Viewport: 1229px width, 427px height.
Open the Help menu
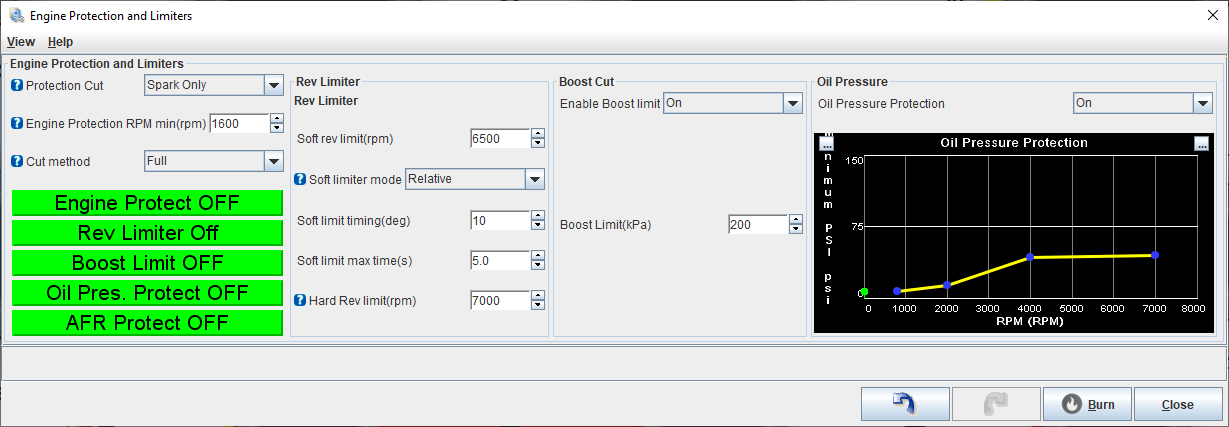61,42
